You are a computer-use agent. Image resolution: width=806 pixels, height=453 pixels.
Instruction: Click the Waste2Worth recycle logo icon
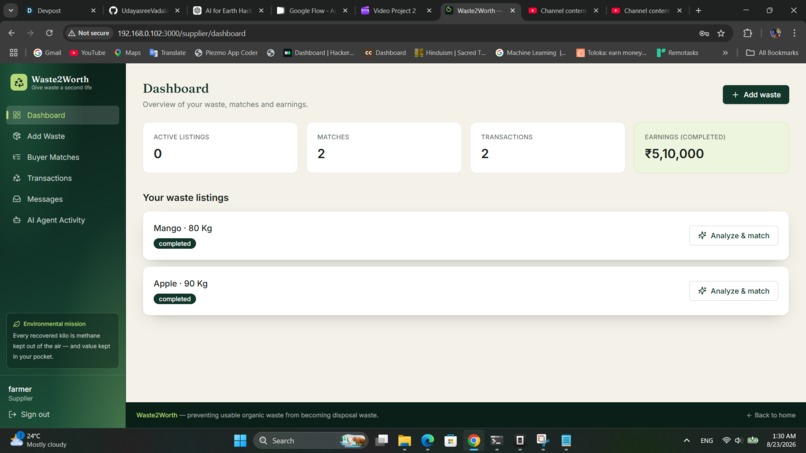[19, 82]
